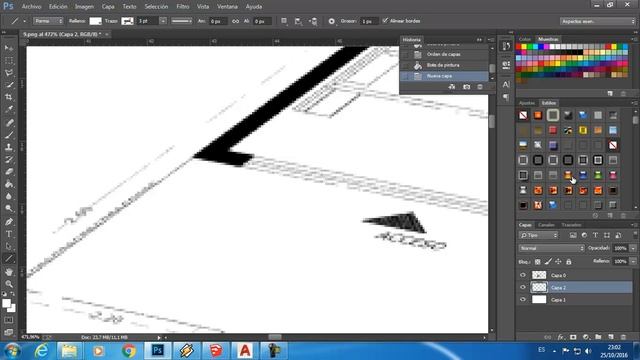Select the Pen tool
640x360 pixels.
(x=9, y=222)
